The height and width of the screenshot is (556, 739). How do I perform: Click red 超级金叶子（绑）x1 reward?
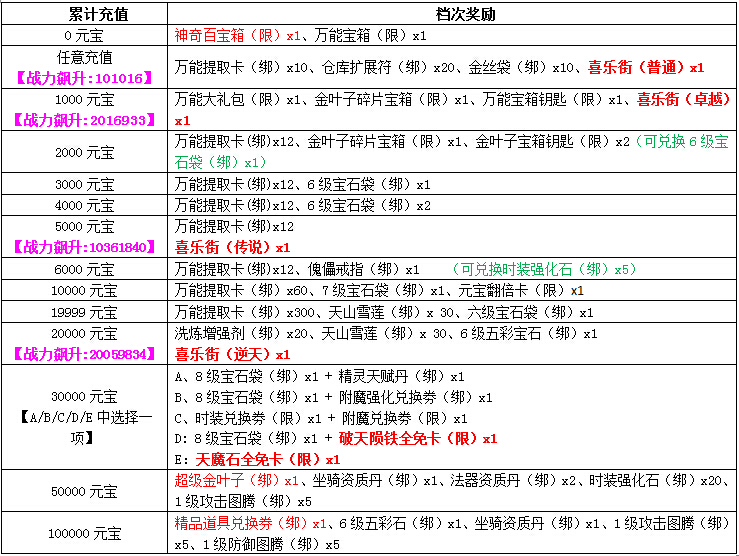[x=237, y=481]
